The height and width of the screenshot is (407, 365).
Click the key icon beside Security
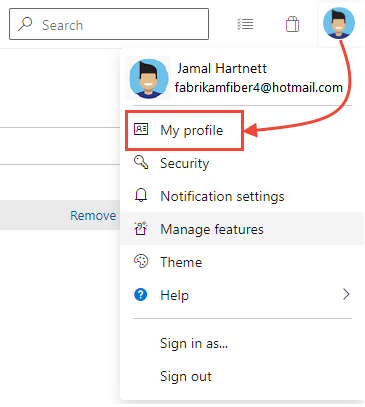[141, 162]
